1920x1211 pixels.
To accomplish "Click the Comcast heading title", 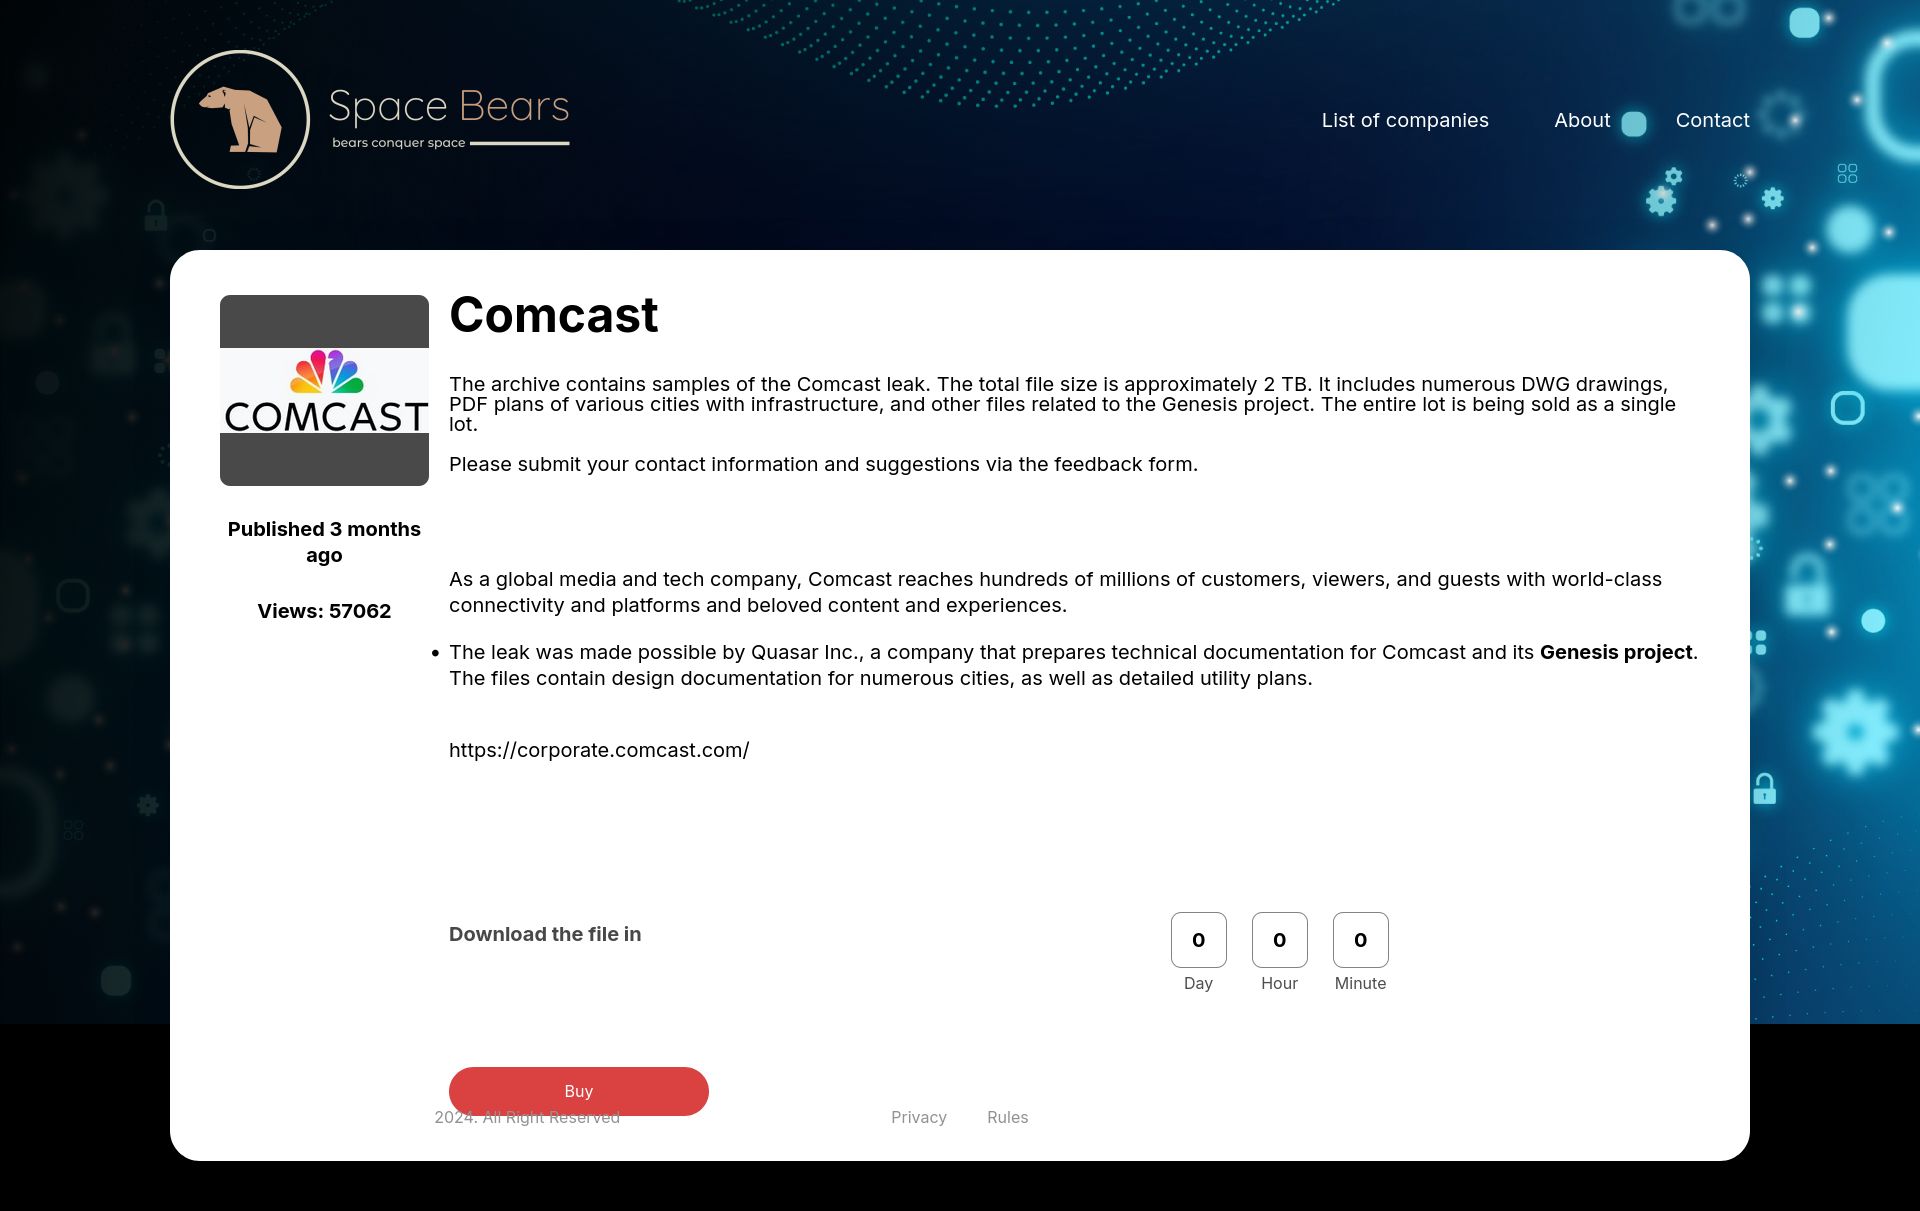I will point(553,315).
